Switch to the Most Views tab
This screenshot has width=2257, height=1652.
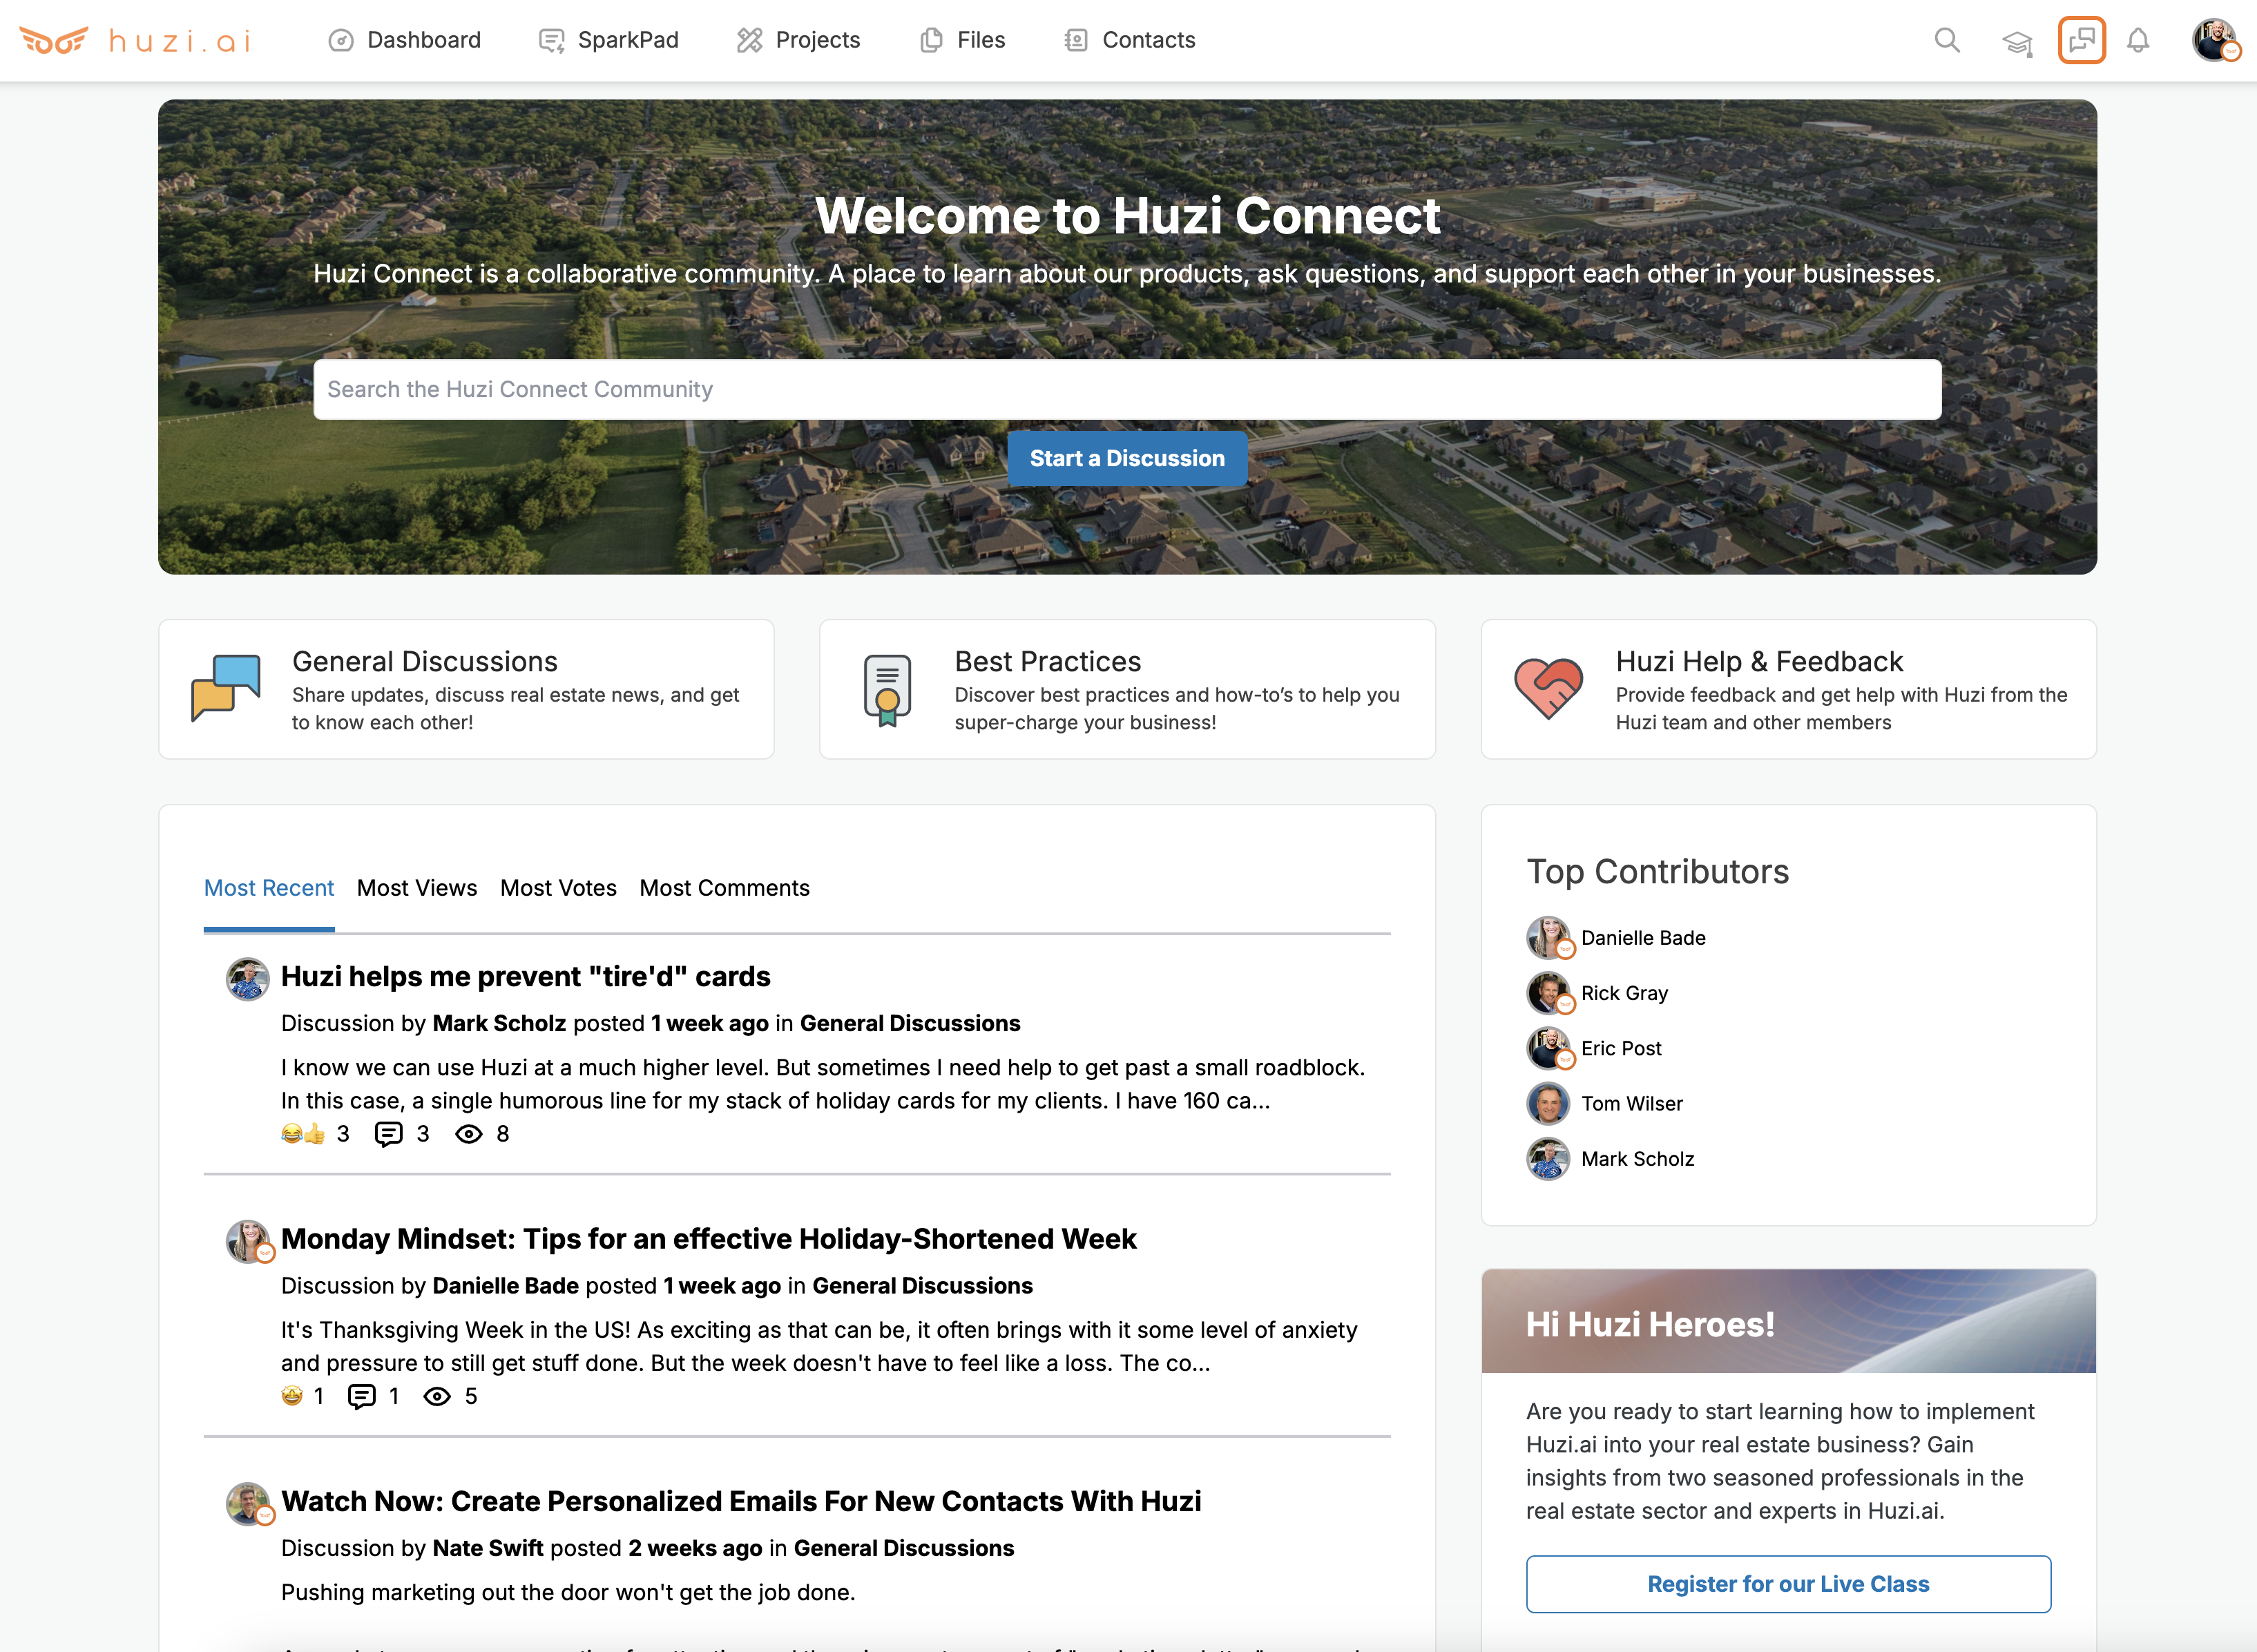point(417,888)
